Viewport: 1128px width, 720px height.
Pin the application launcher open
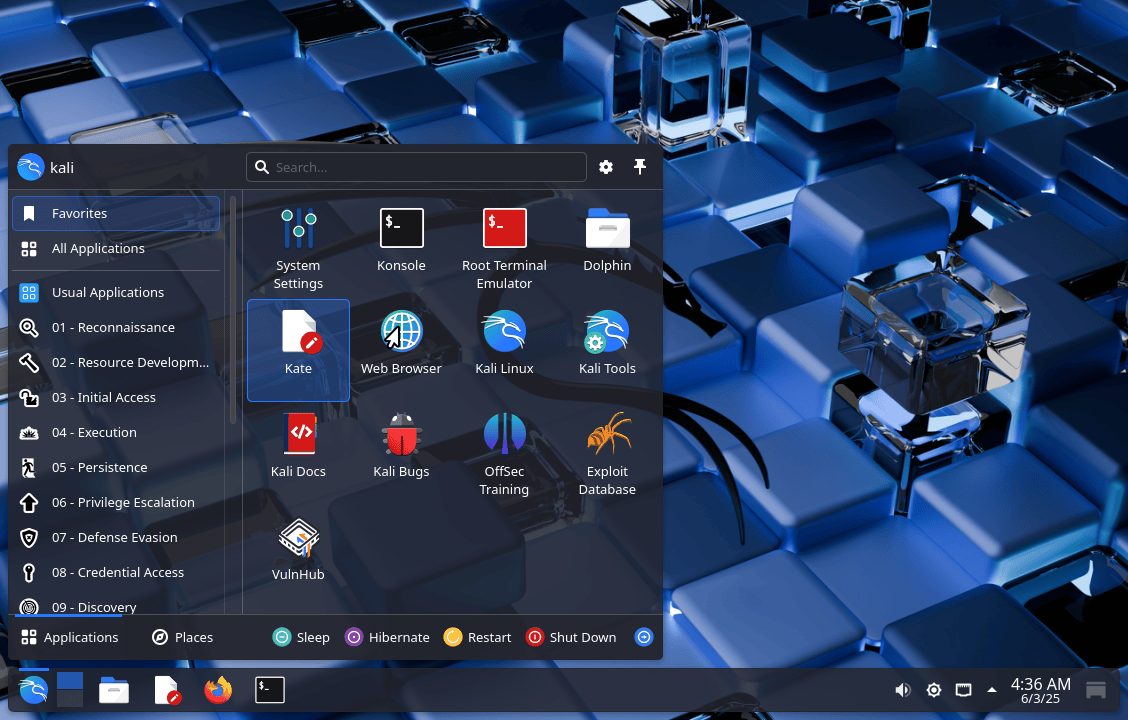coord(640,167)
